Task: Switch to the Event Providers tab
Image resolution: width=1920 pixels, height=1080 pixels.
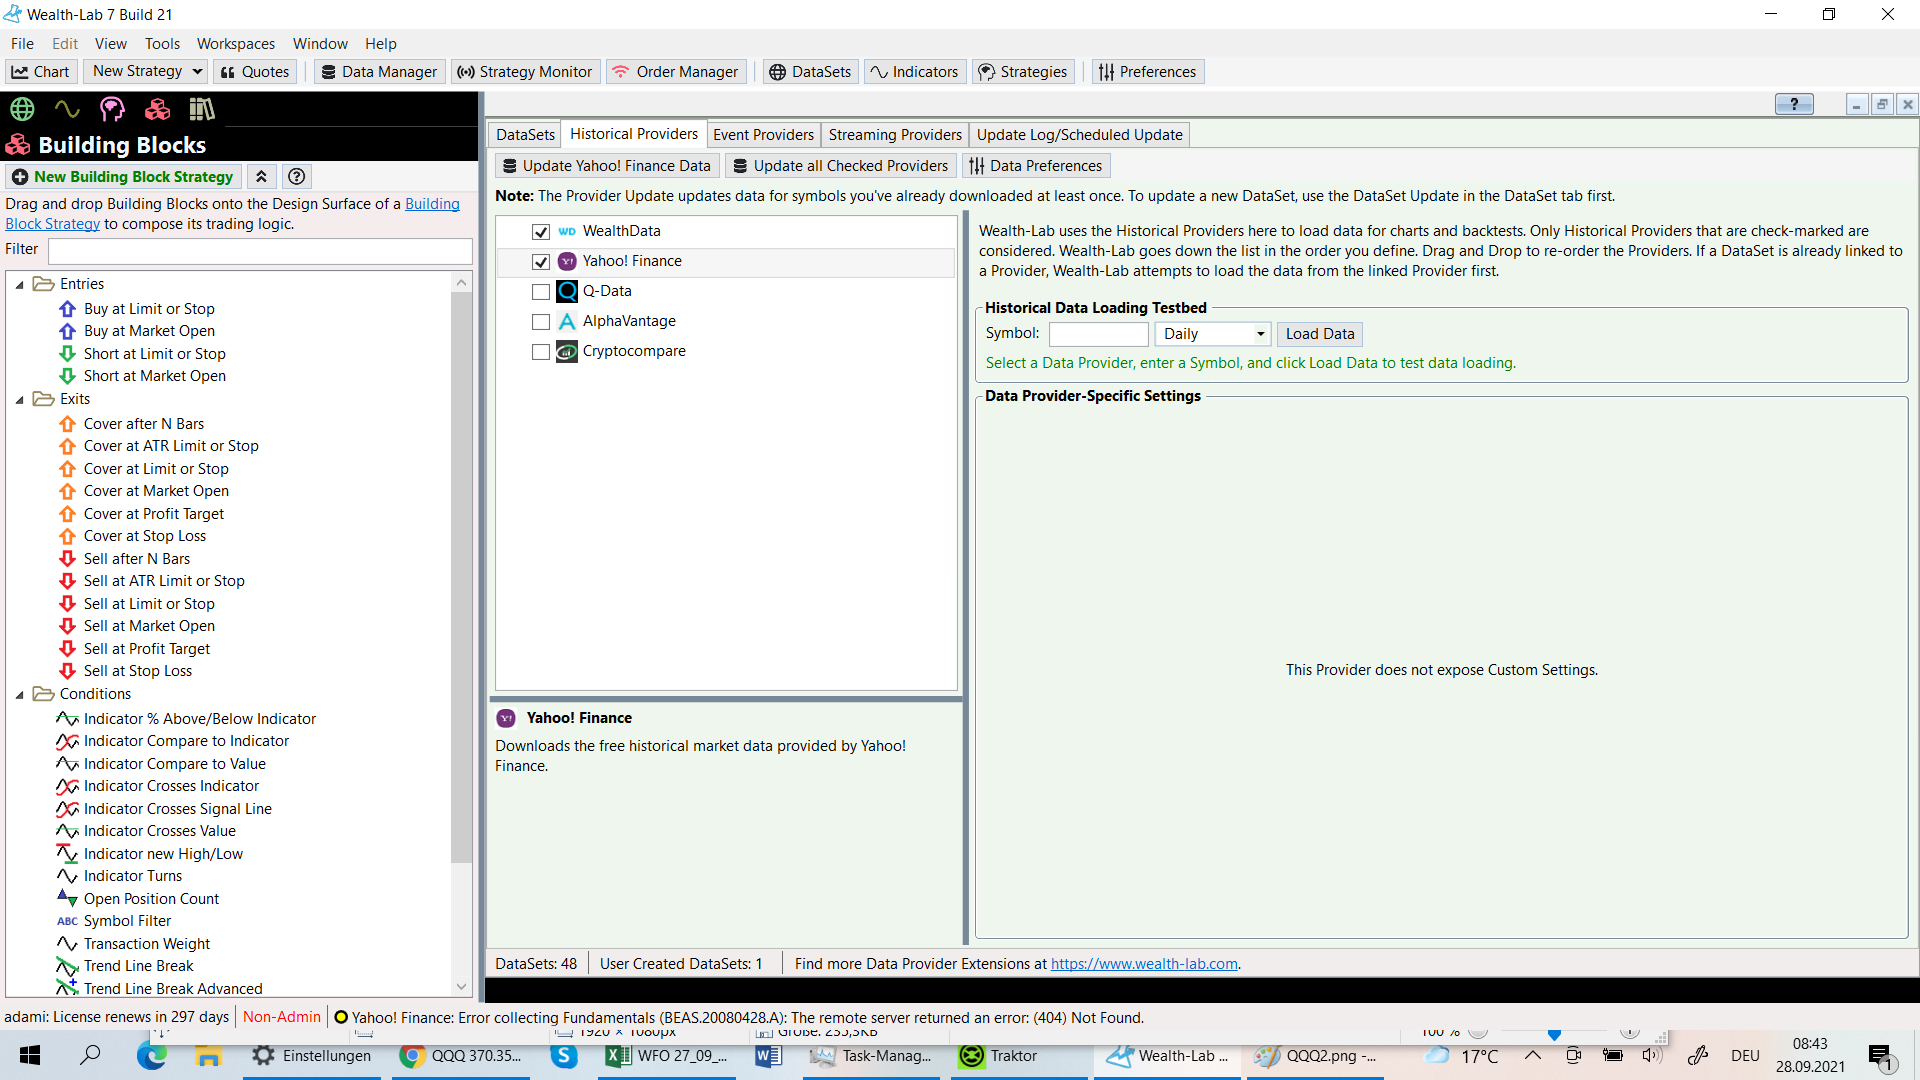Action: coord(763,135)
